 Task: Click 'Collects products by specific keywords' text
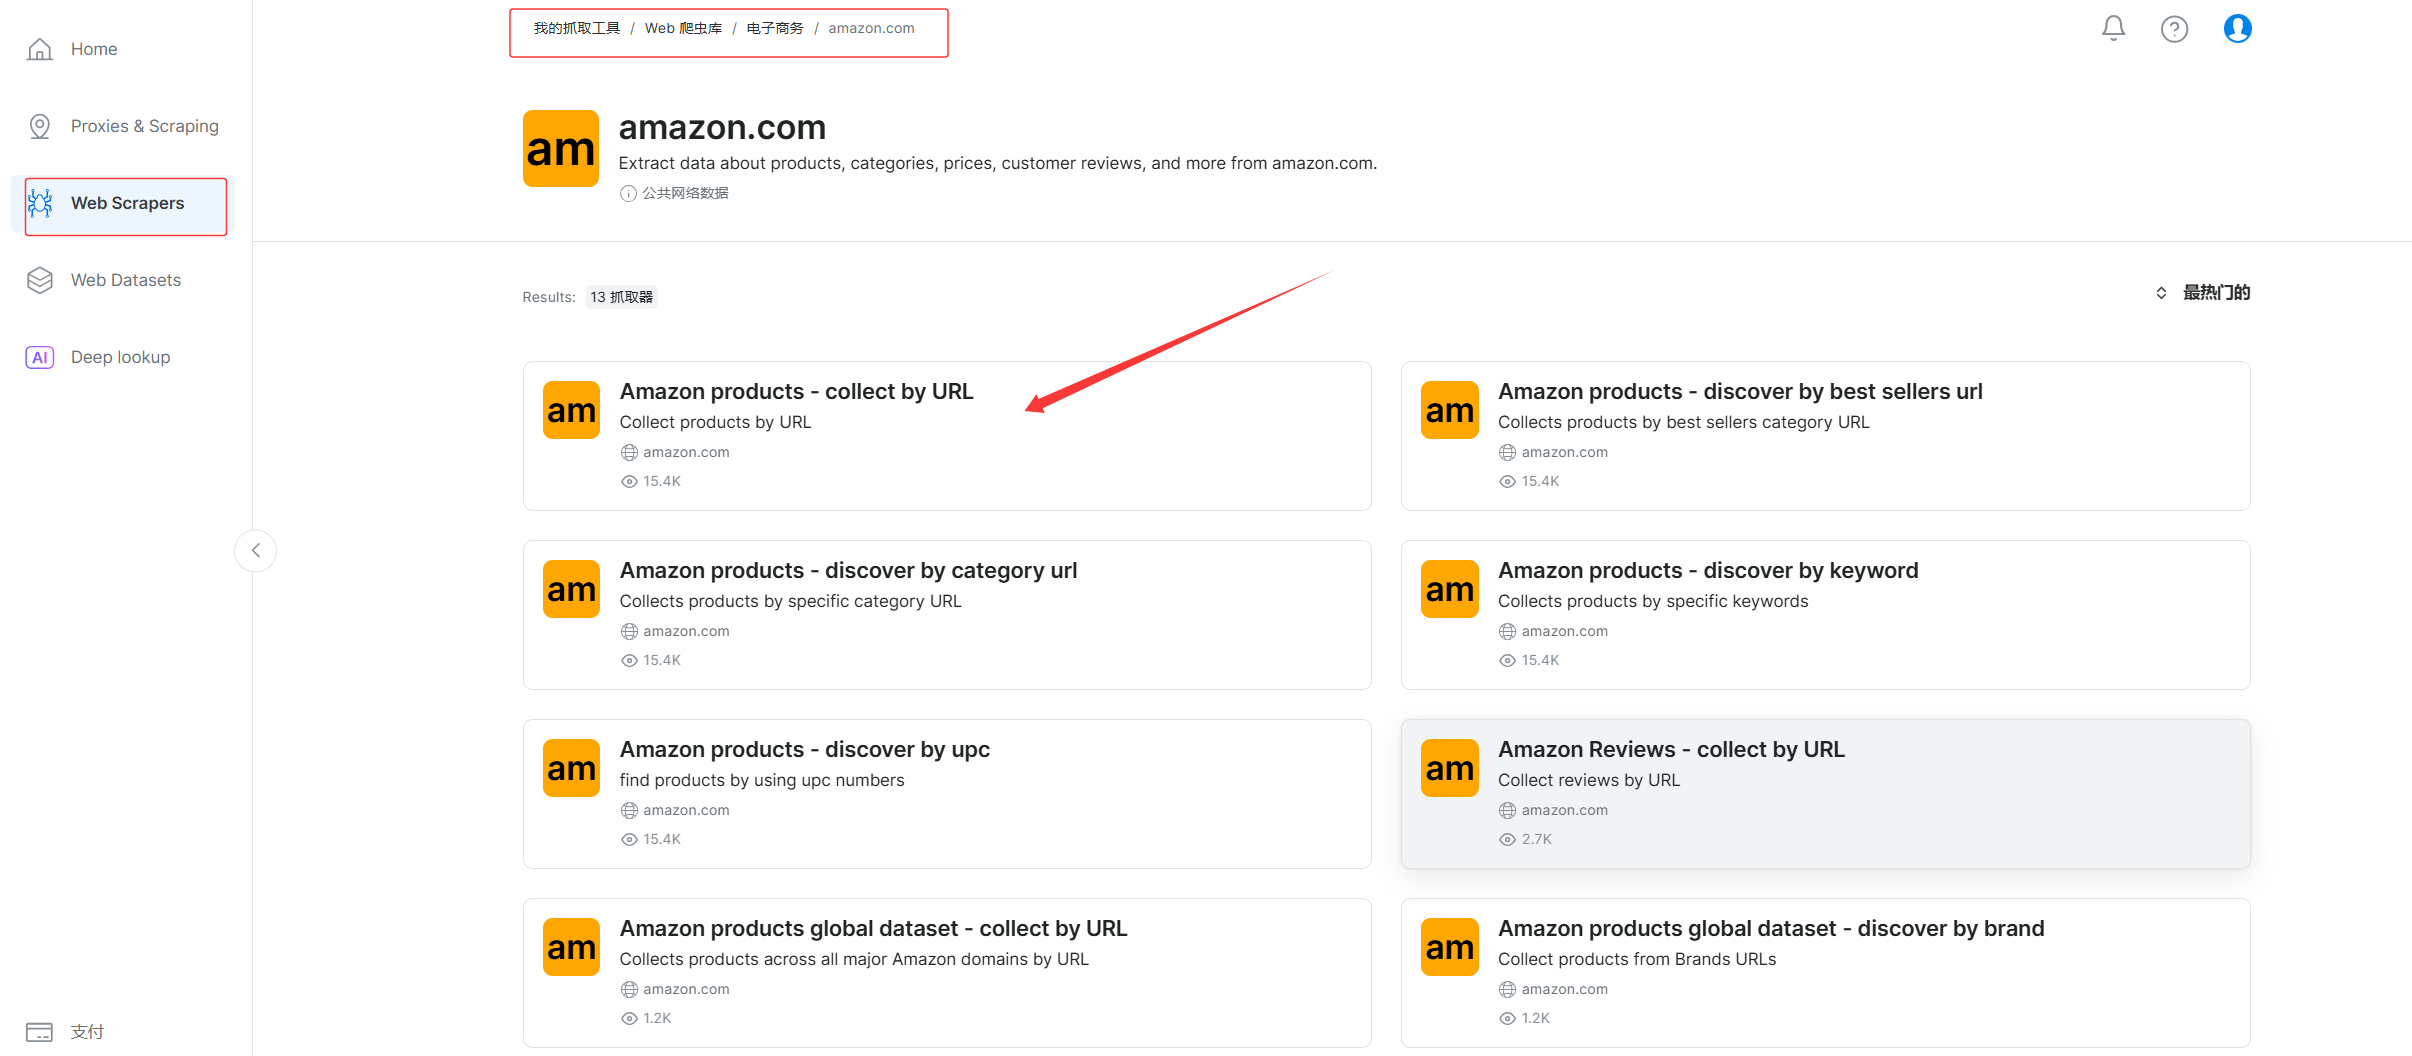[x=1653, y=601]
